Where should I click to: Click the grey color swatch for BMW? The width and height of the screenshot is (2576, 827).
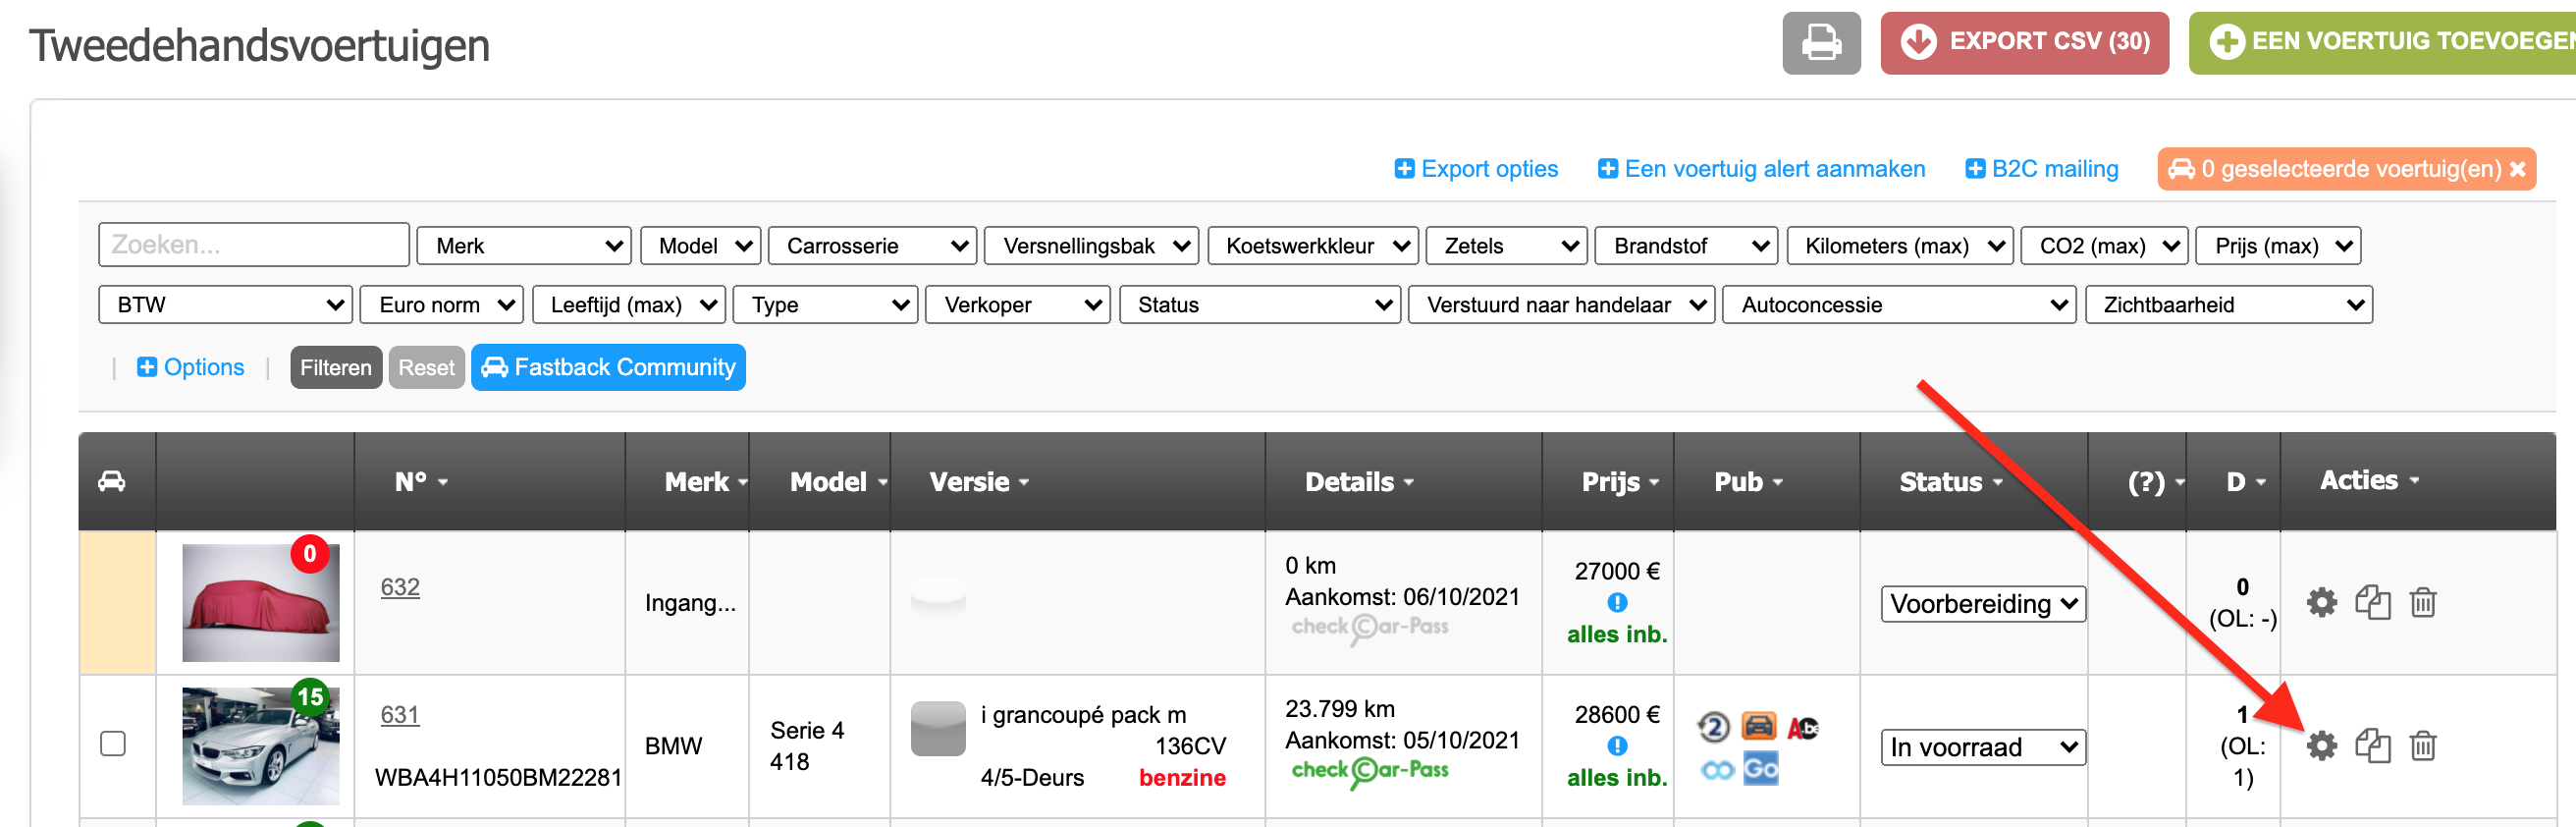[937, 729]
